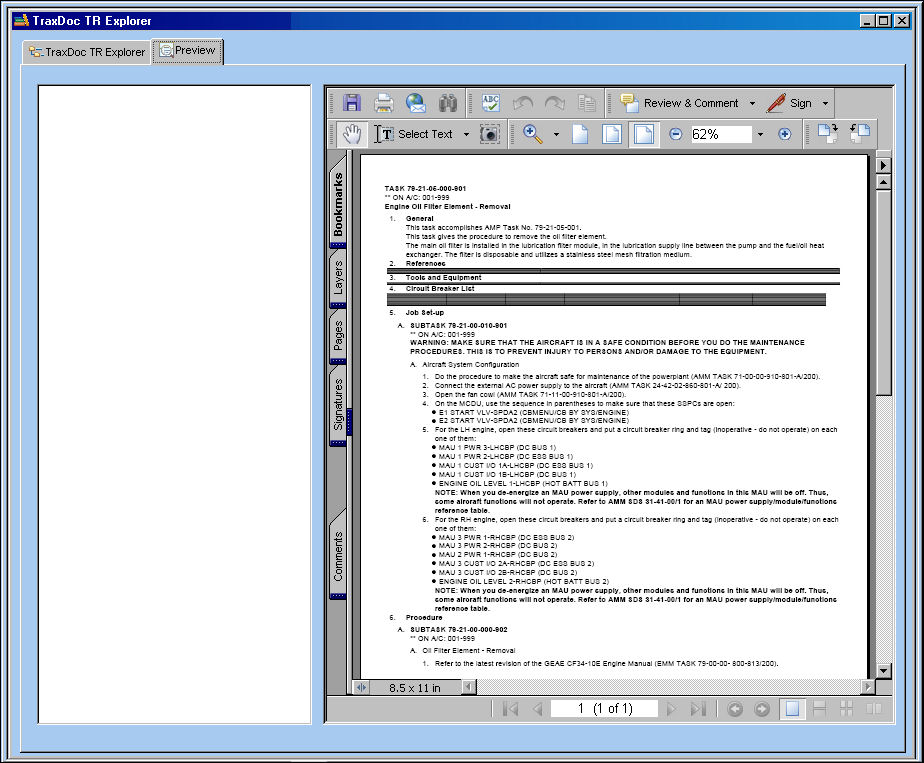Open the Pages side tab

(x=338, y=335)
